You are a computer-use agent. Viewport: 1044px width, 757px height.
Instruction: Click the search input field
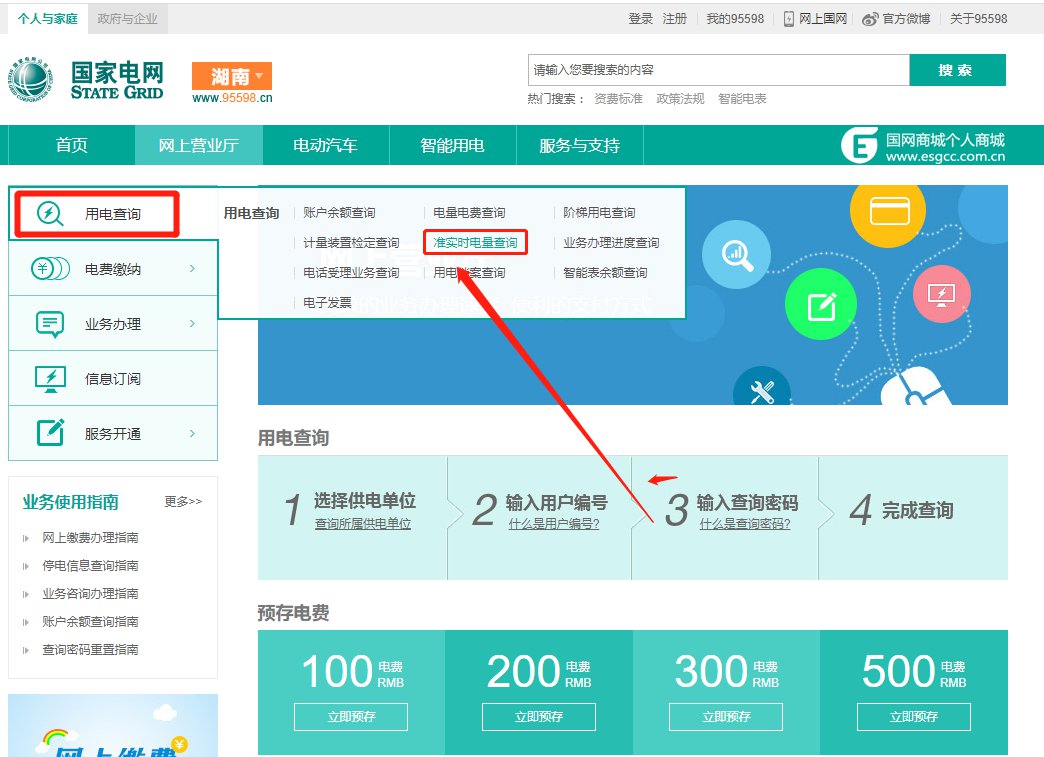click(x=718, y=70)
